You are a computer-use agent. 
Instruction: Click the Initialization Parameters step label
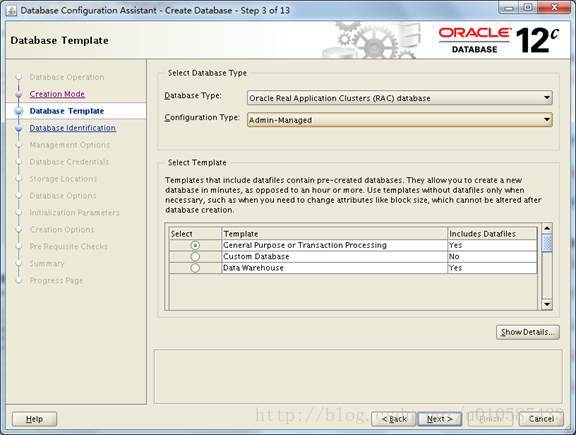[75, 212]
